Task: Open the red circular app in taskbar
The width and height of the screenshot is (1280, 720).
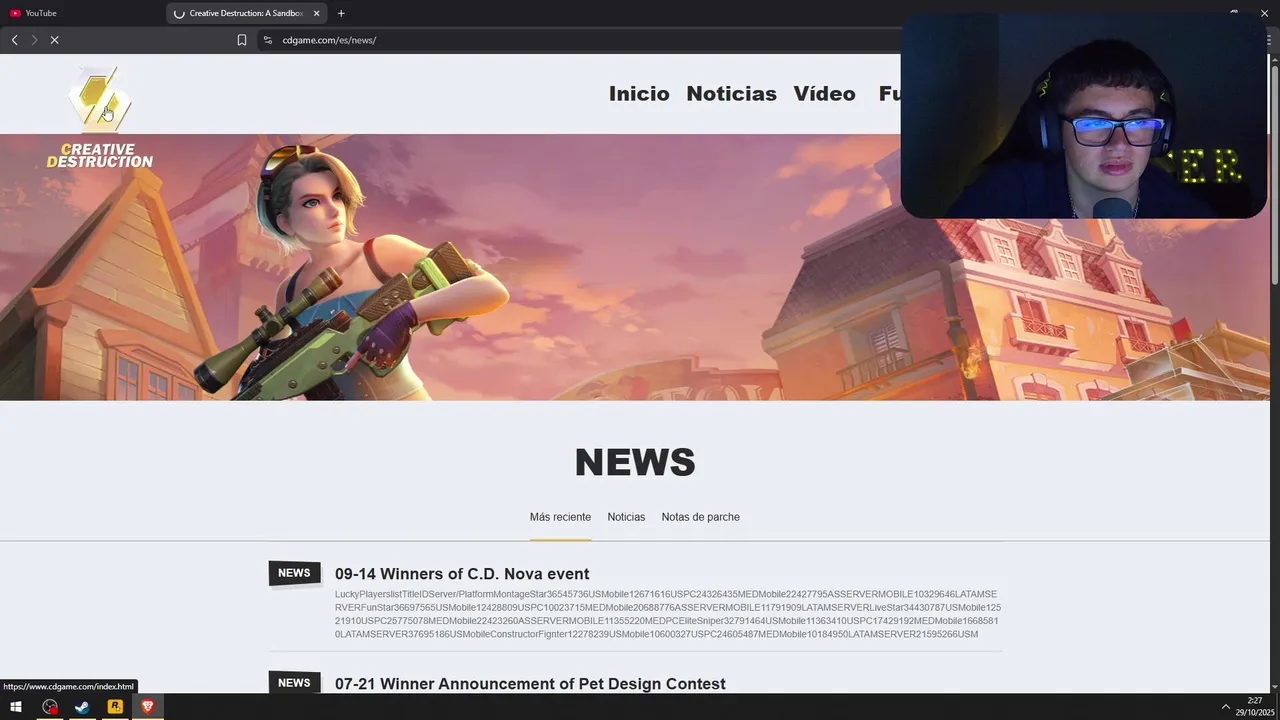Action: (x=50, y=707)
